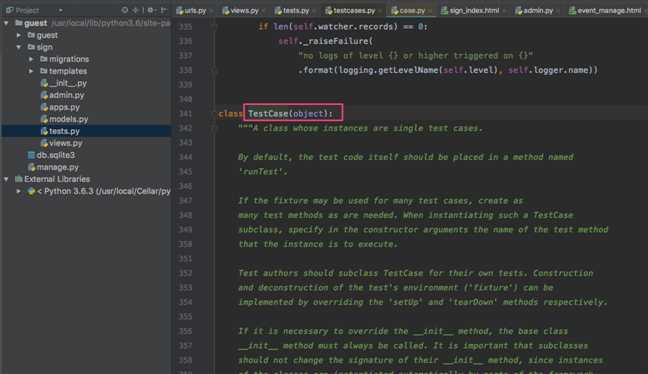Viewport: 648px width, 374px height.
Task: Switch to the views.py editor tab
Action: pos(241,11)
